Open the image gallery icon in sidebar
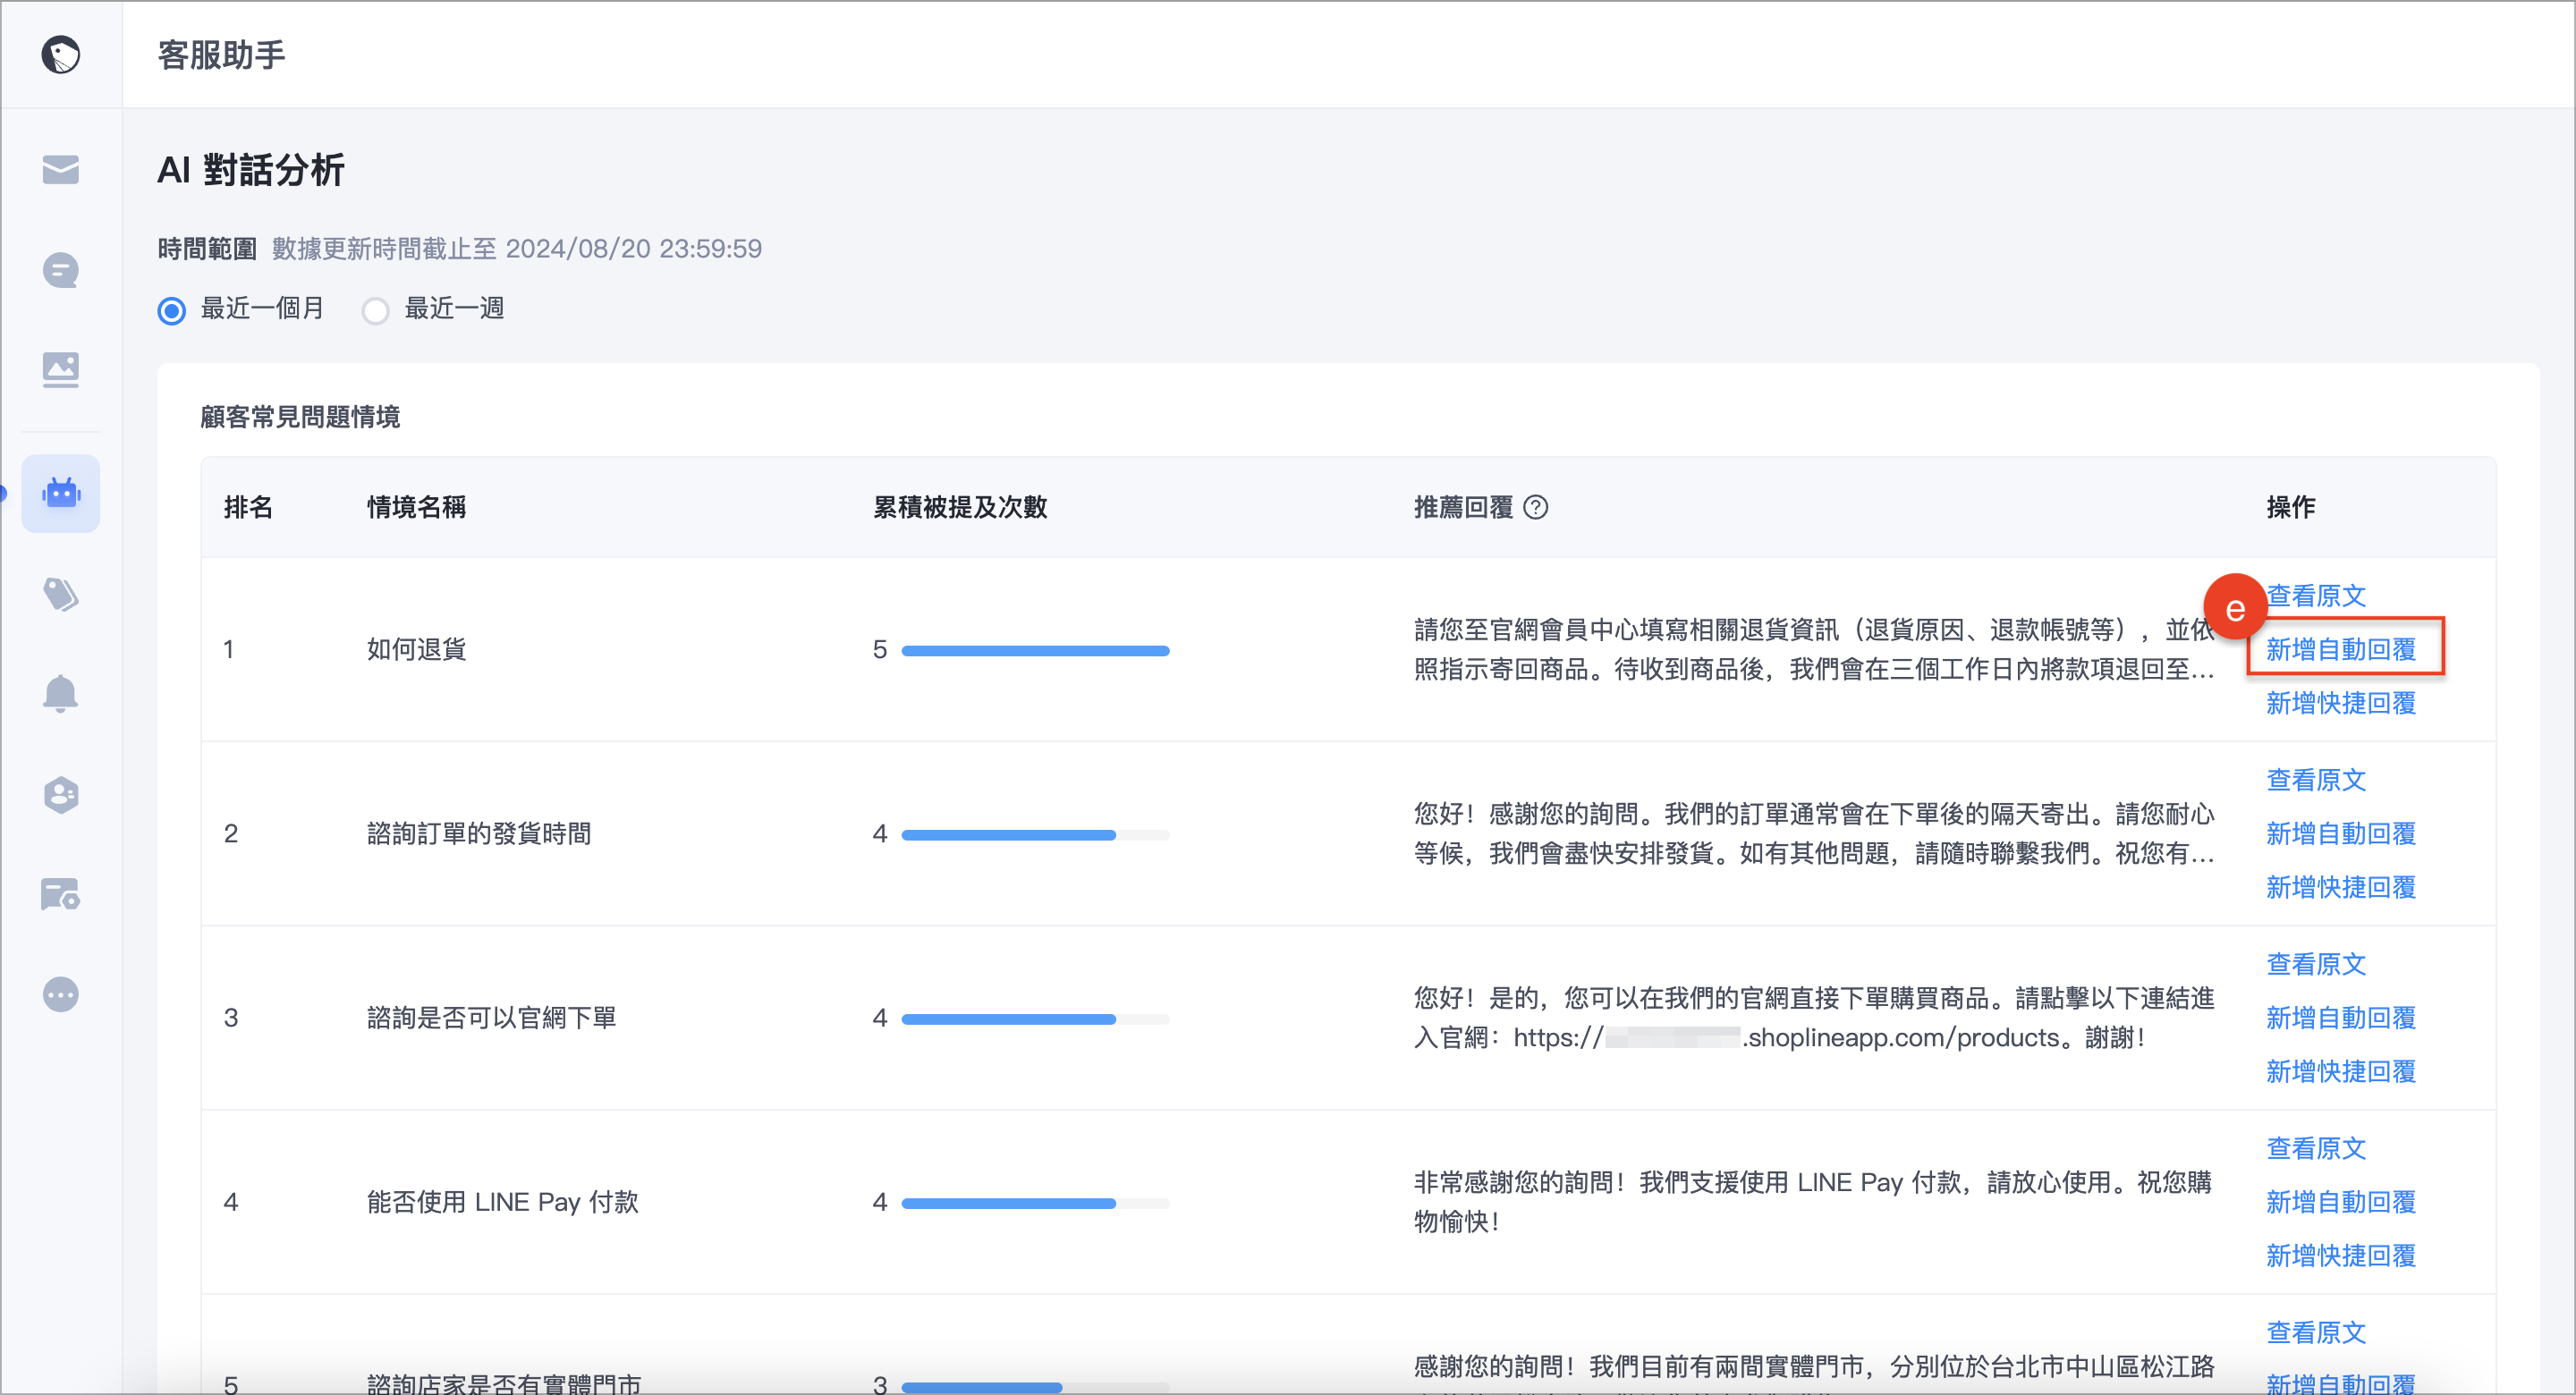 pyautogui.click(x=60, y=370)
